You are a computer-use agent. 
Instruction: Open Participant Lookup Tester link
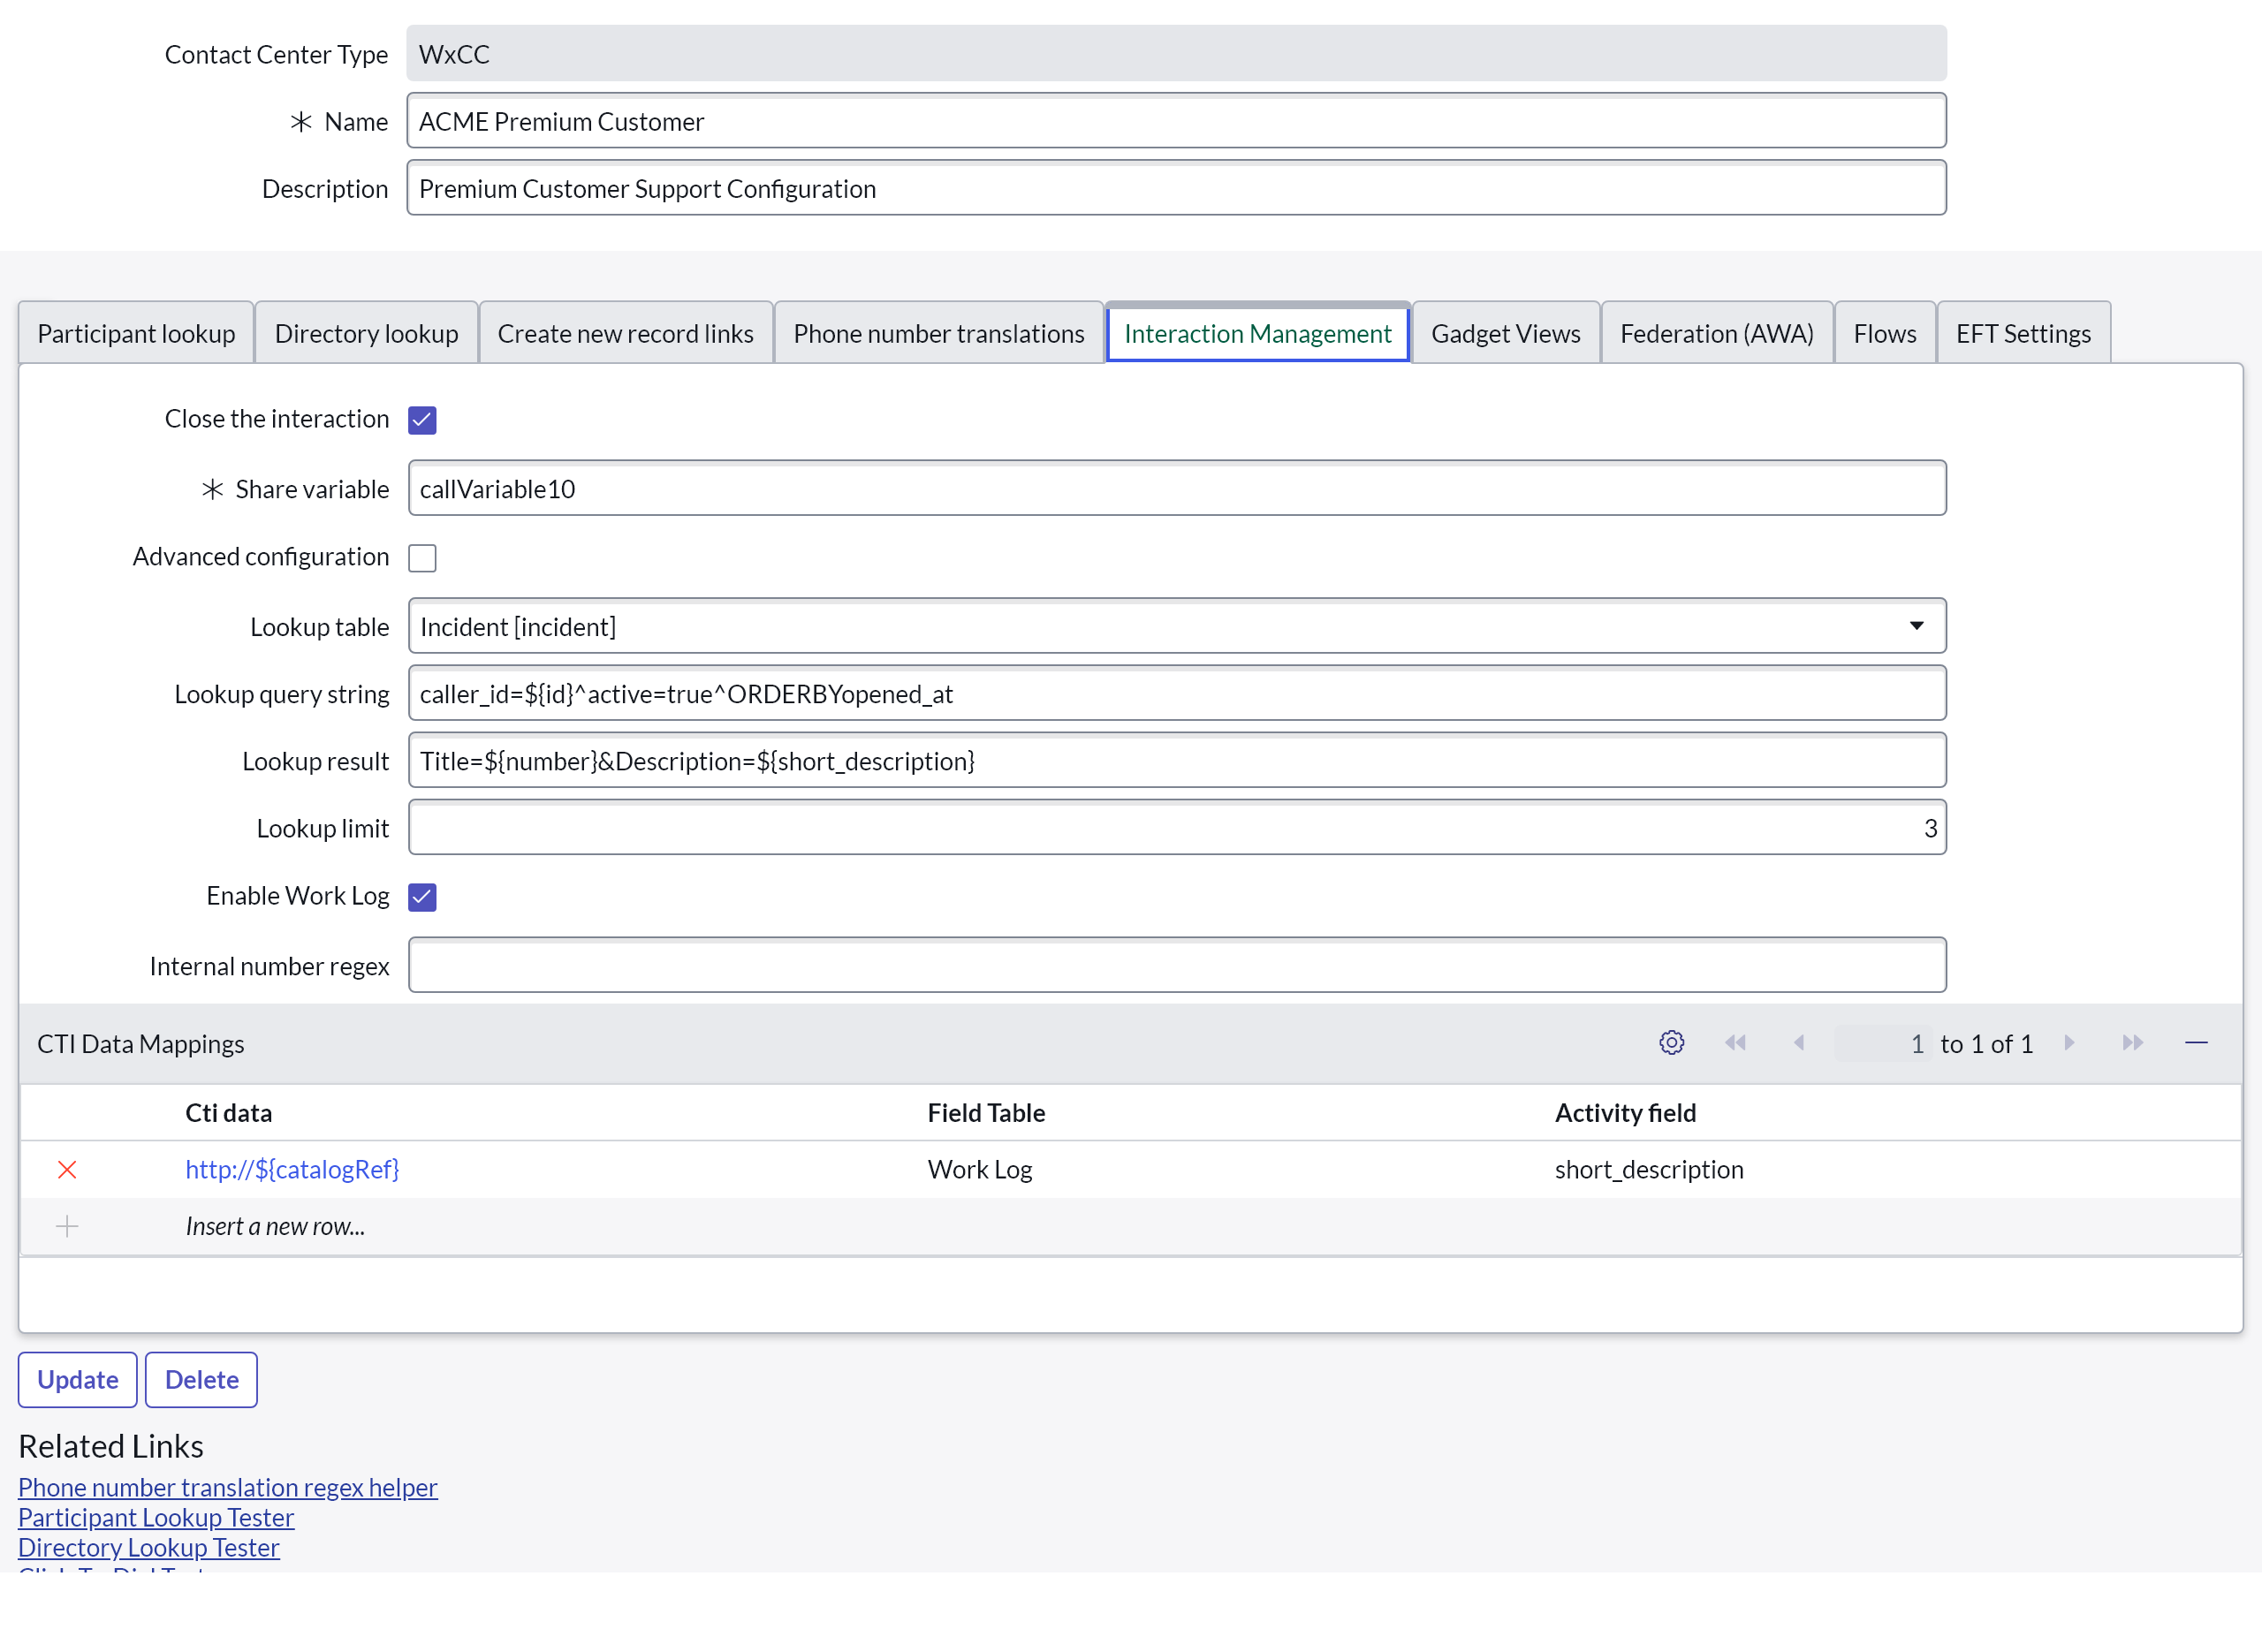click(x=156, y=1517)
